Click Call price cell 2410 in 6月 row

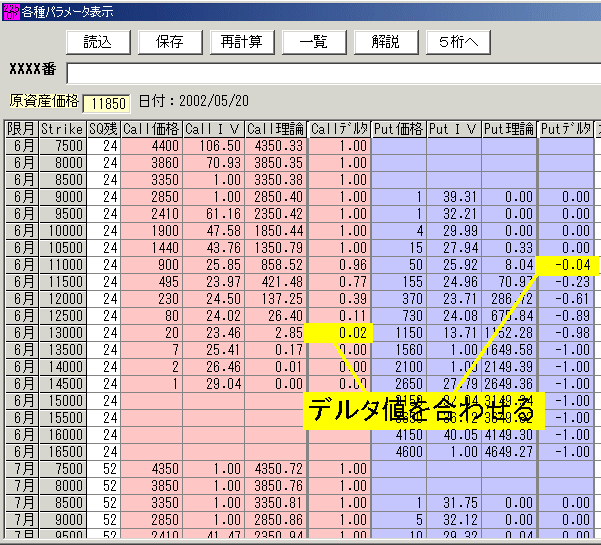[152, 214]
